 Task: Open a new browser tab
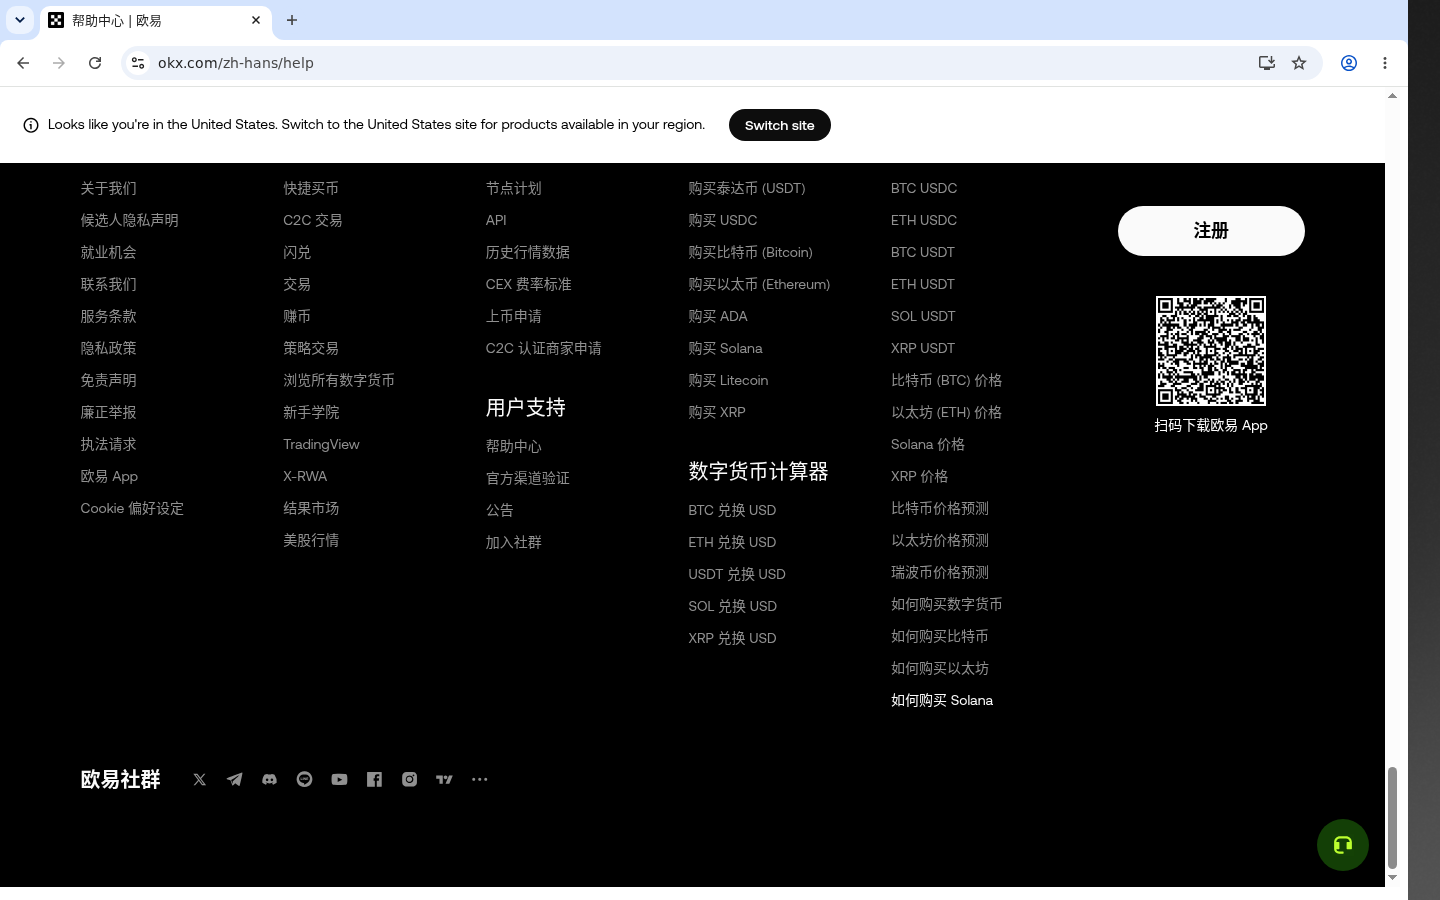coord(292,20)
